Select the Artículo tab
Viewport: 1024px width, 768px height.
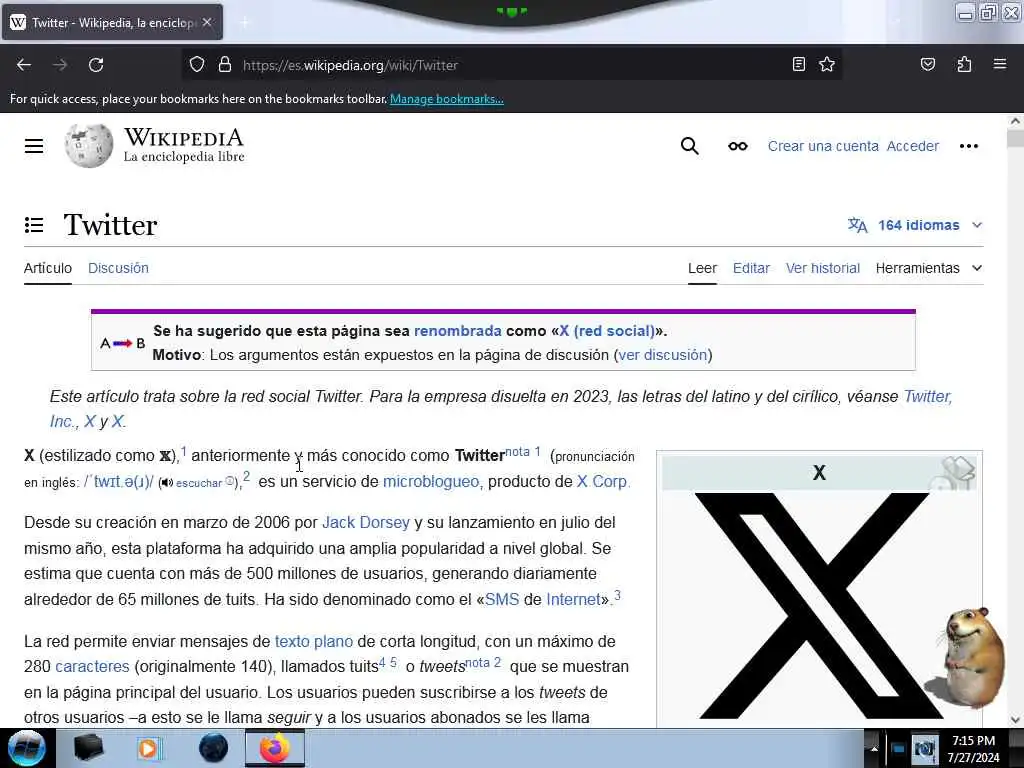pyautogui.click(x=48, y=268)
